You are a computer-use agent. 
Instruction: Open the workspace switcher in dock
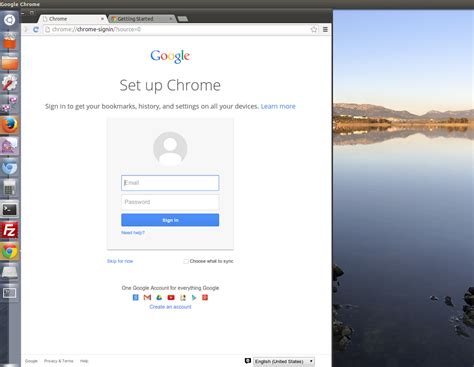point(9,293)
